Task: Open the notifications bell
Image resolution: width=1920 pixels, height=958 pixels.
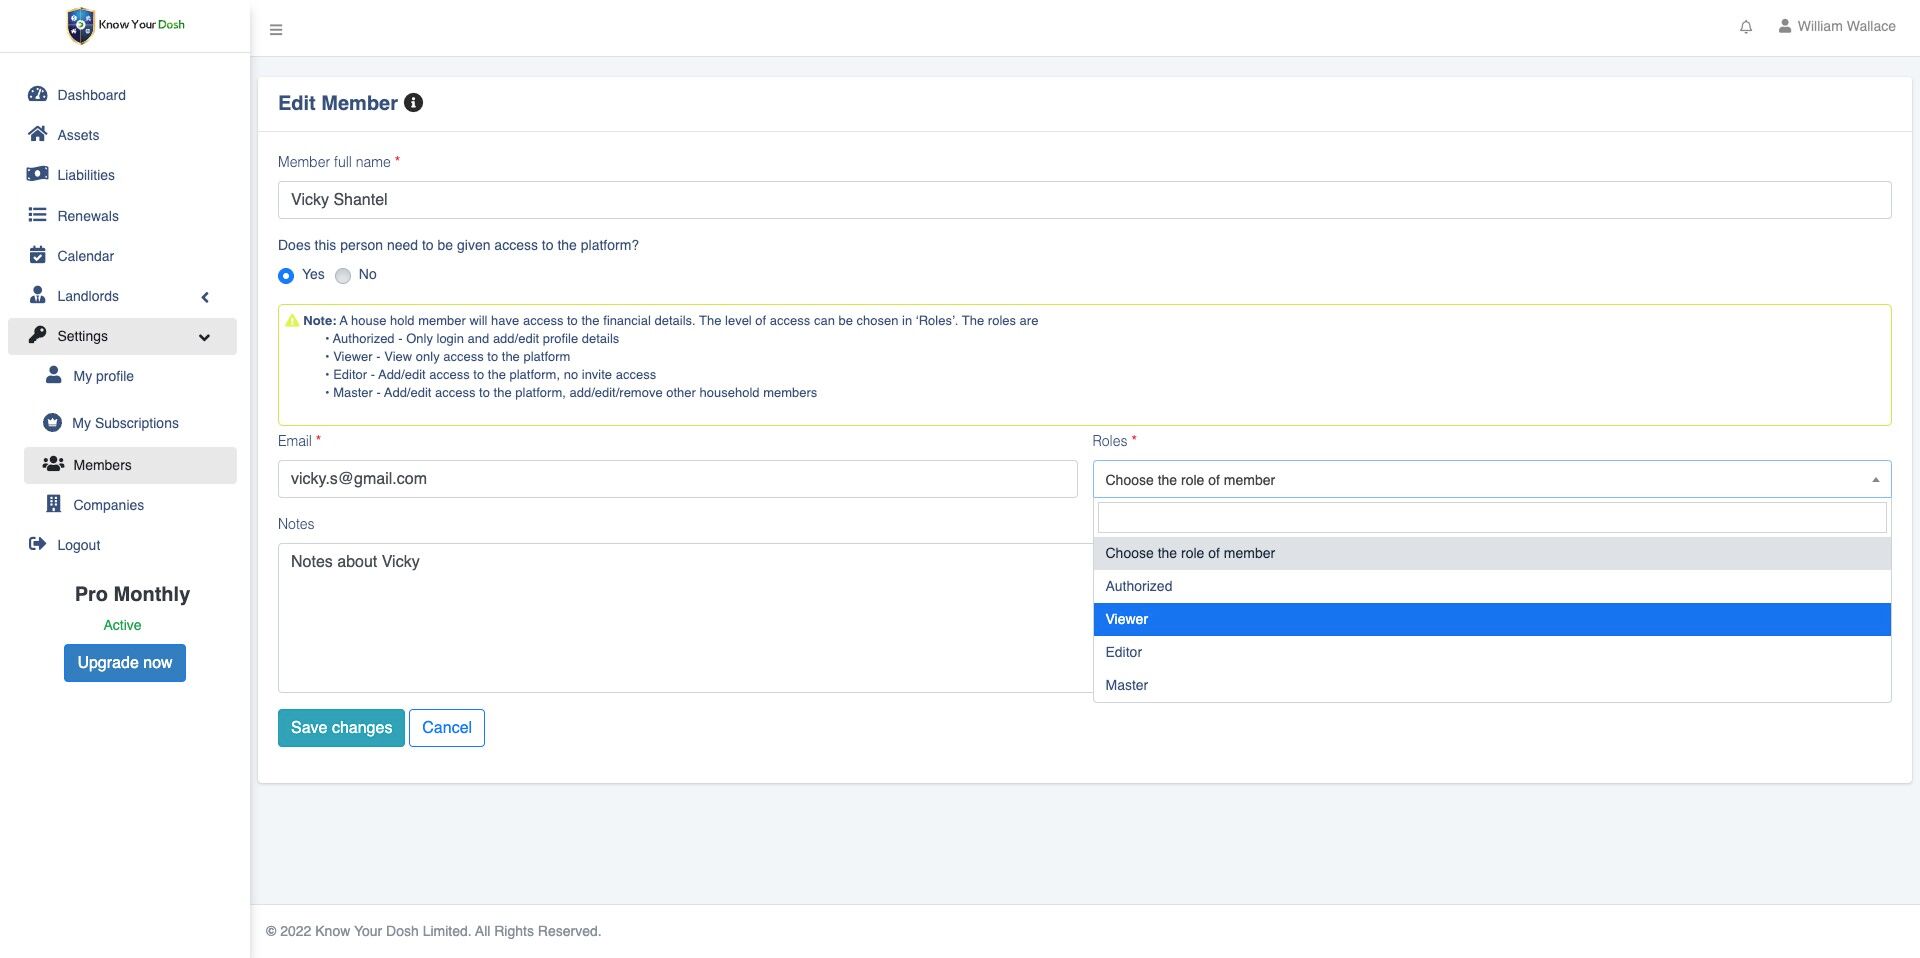Action: 1745,27
